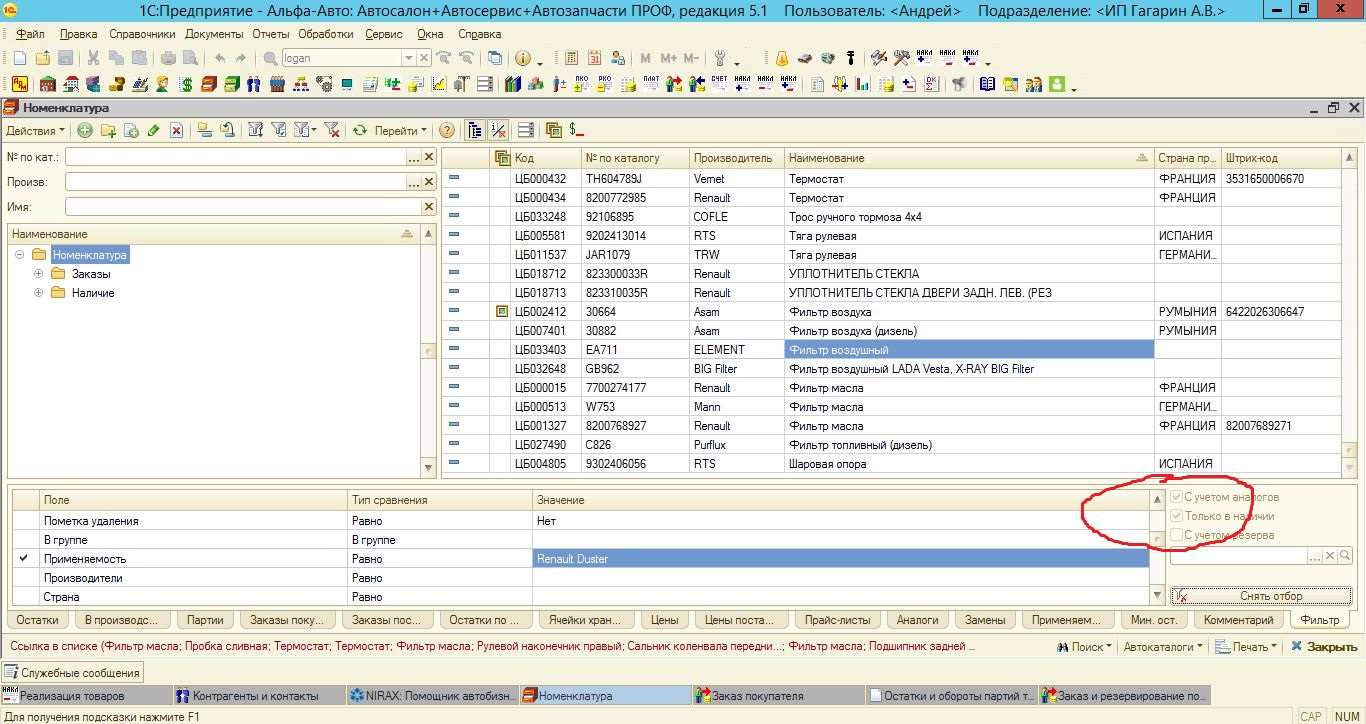Toggle the Страна filter row checkbox
This screenshot has width=1366, height=724.
24,597
